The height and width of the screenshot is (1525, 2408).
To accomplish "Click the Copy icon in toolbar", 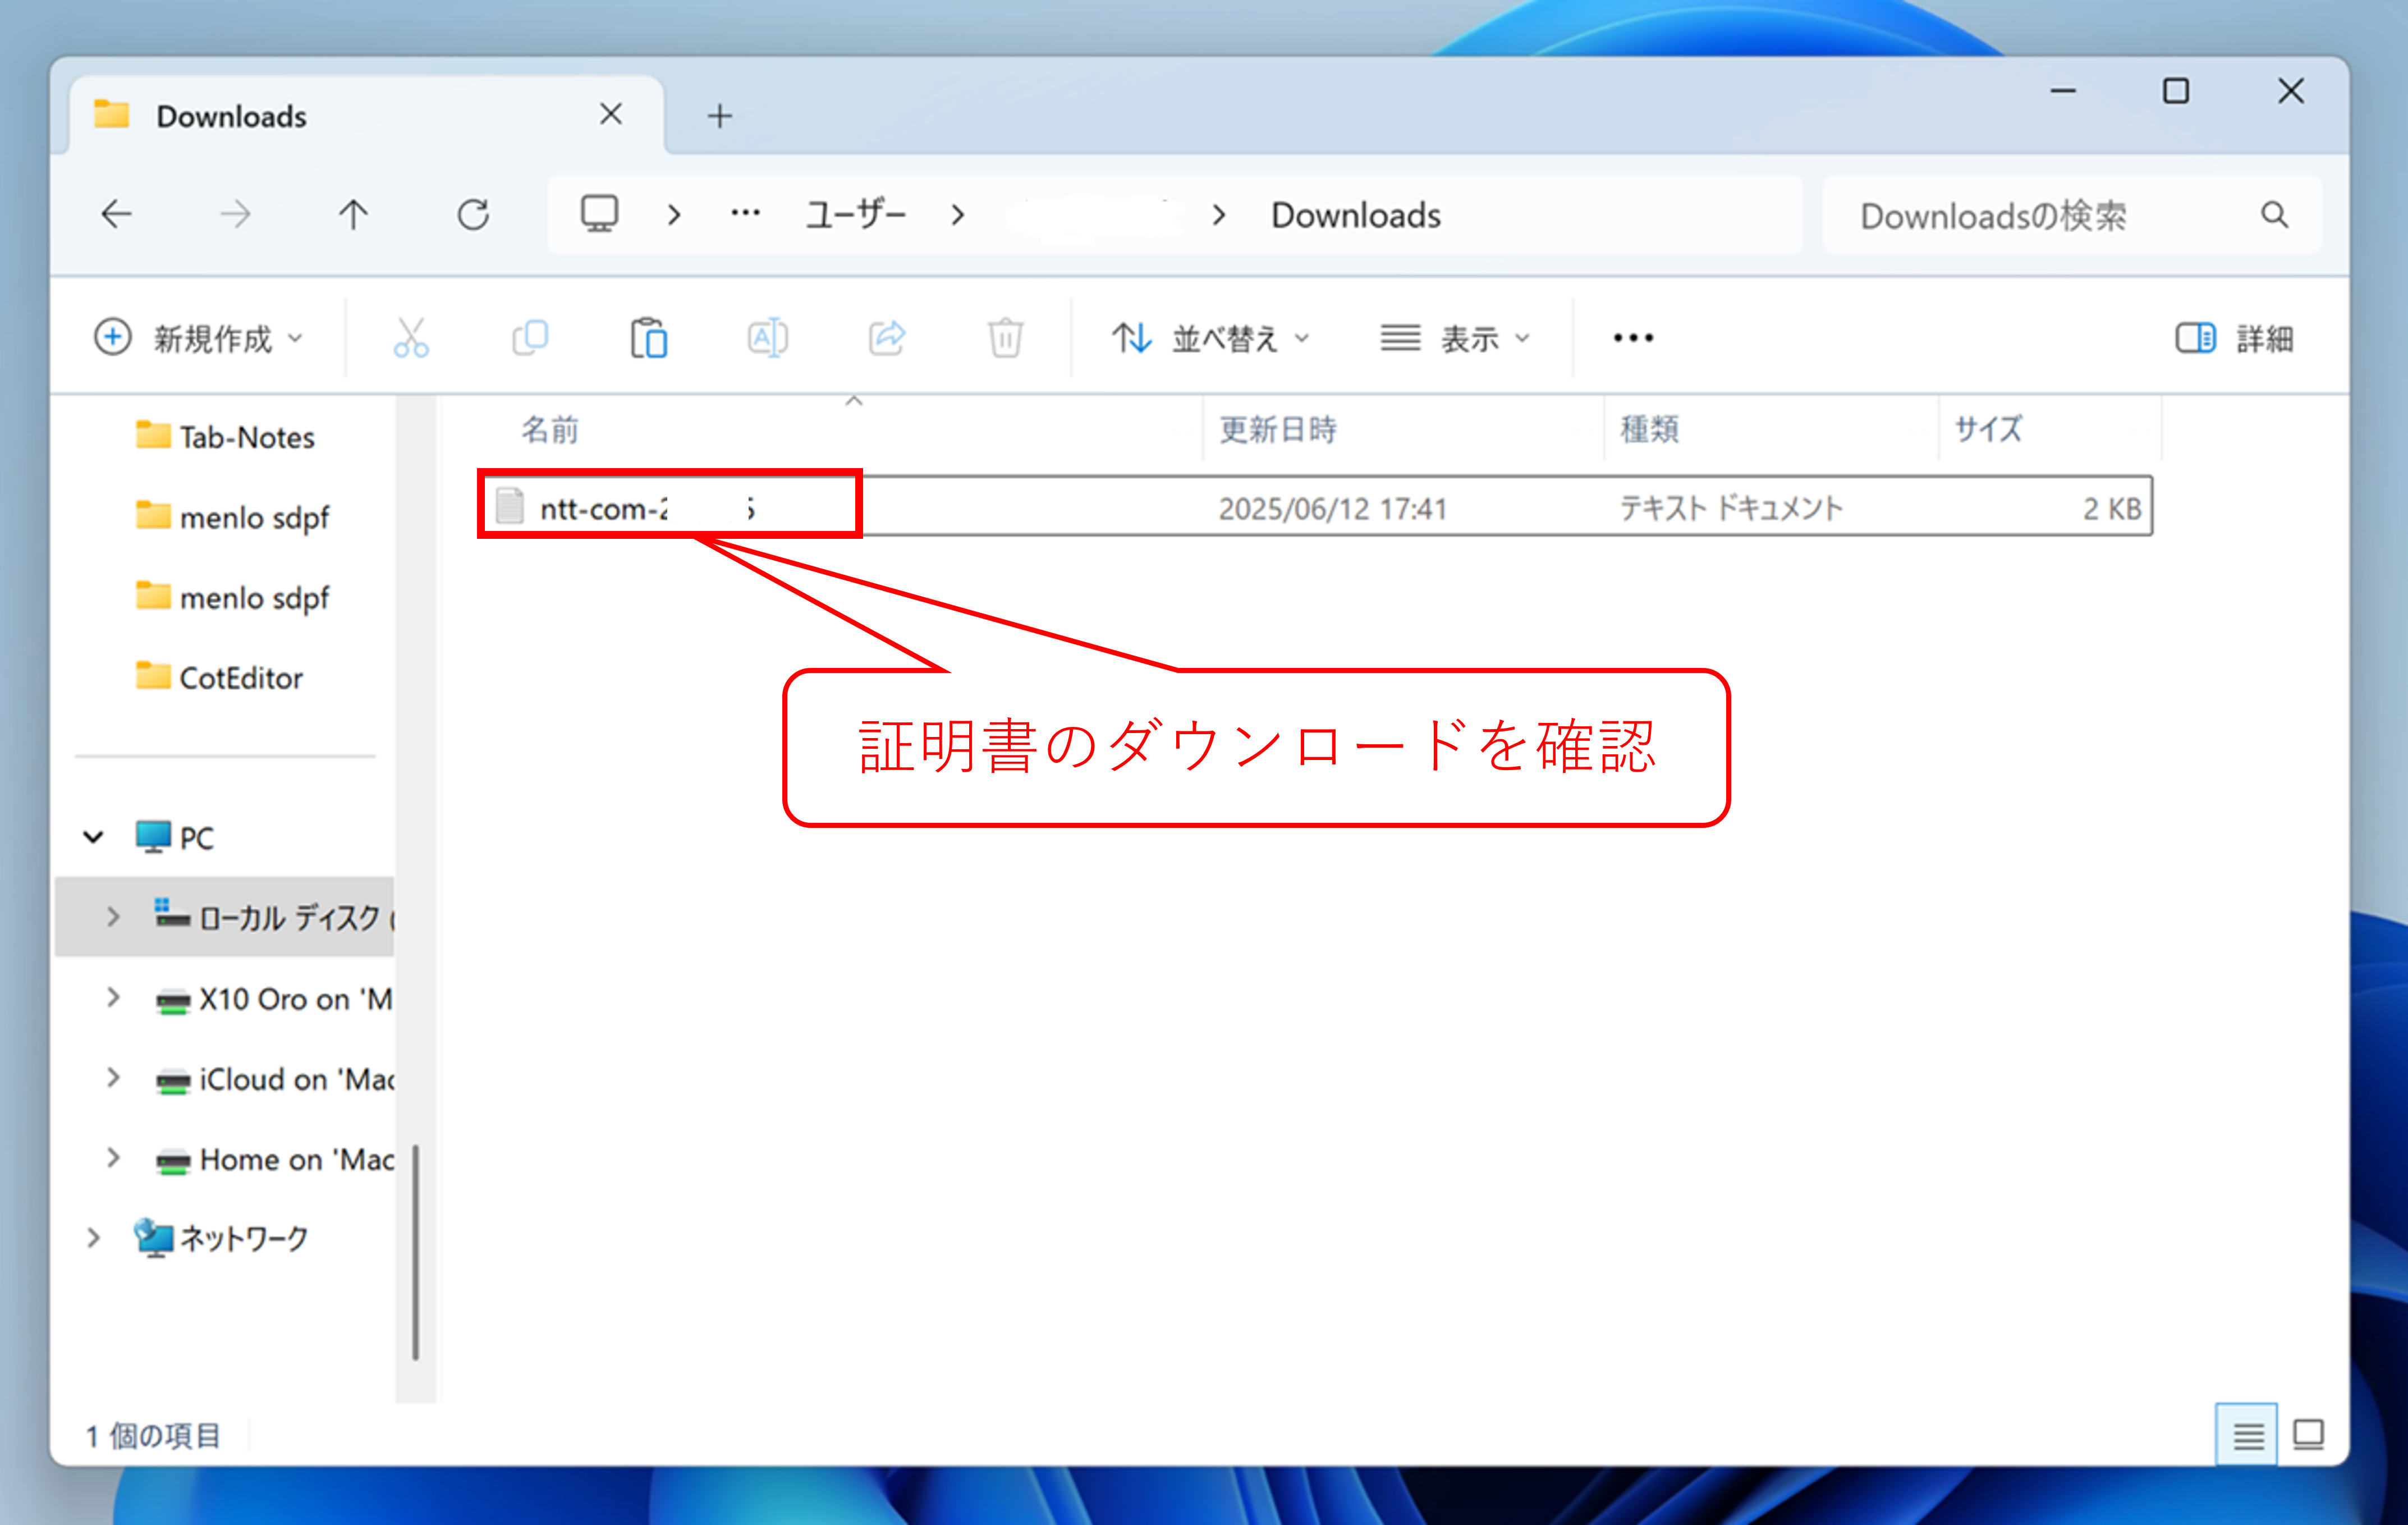I will coord(530,338).
